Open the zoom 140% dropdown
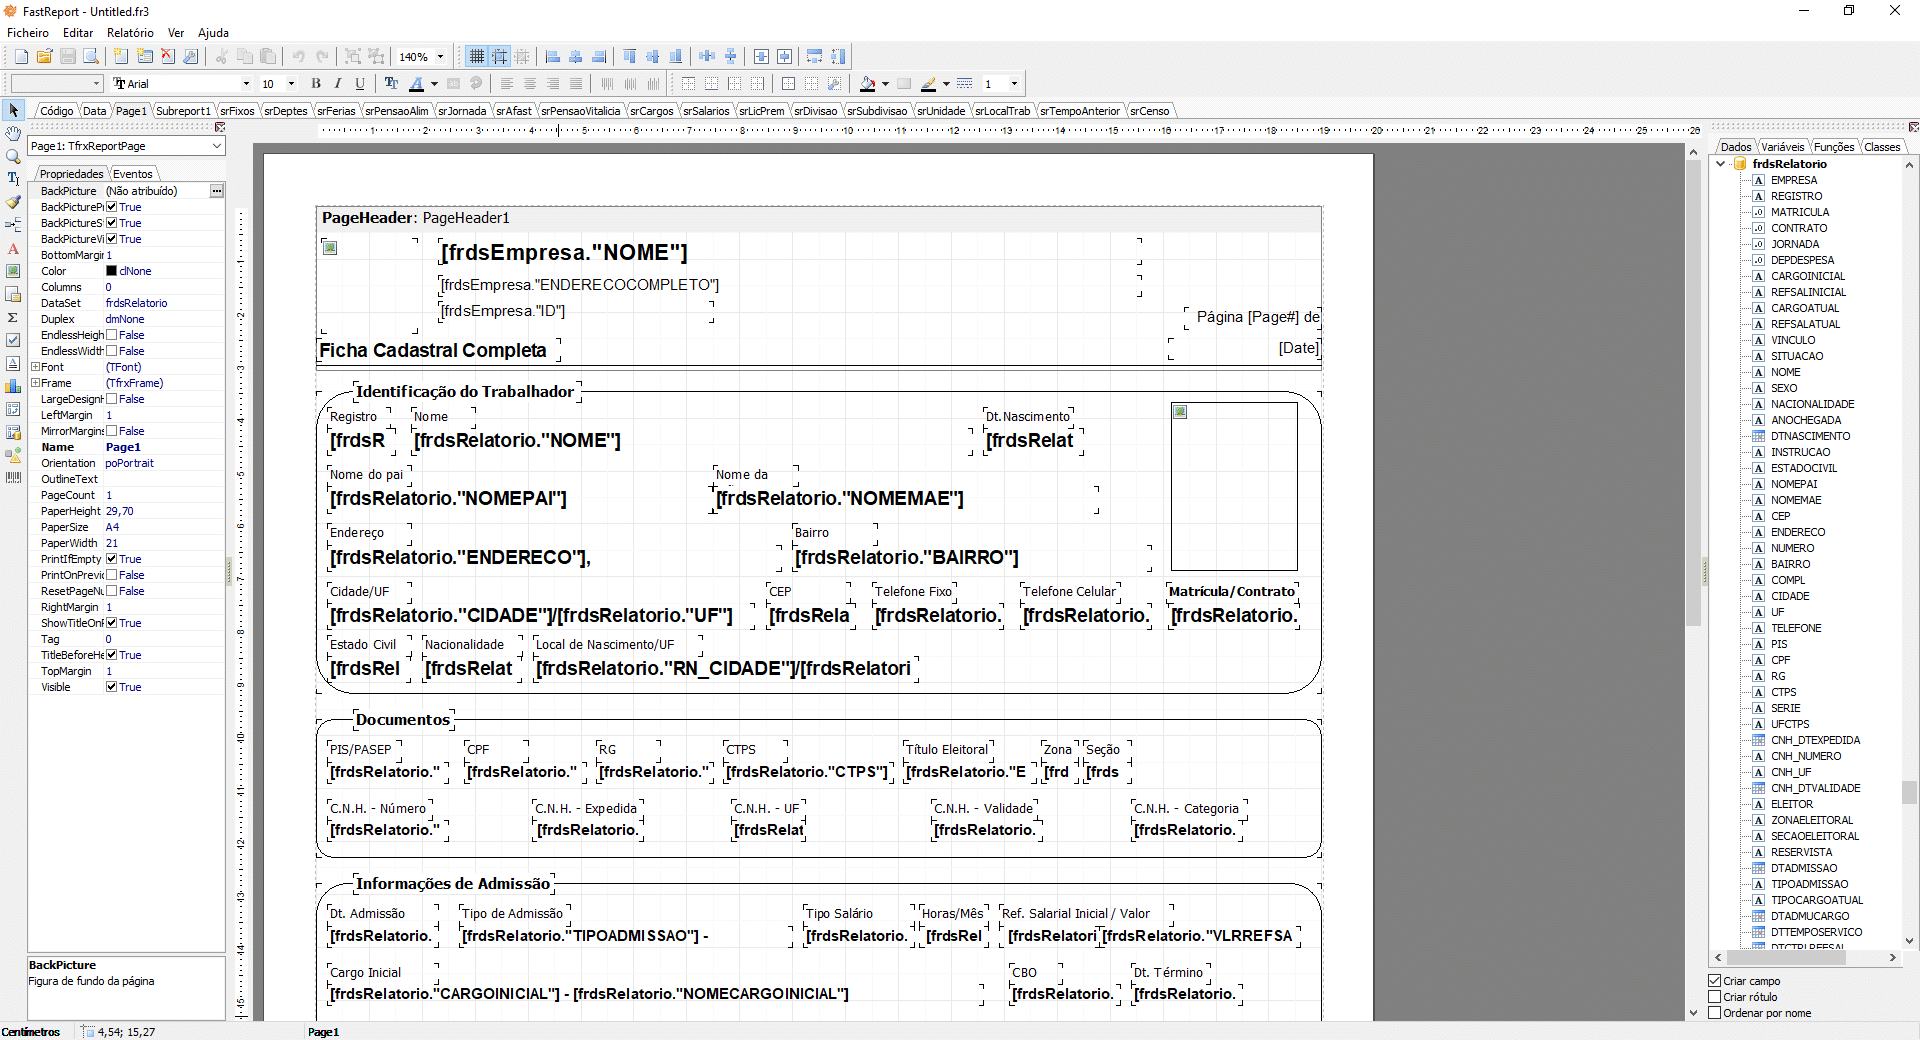This screenshot has height=1040, width=1920. coord(440,57)
